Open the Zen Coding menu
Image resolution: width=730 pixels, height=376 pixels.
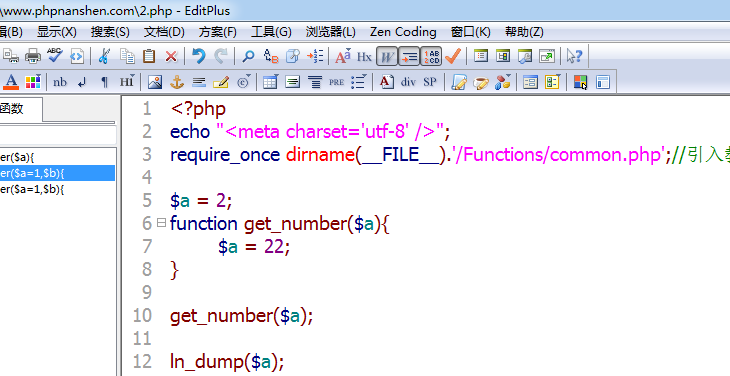point(403,32)
